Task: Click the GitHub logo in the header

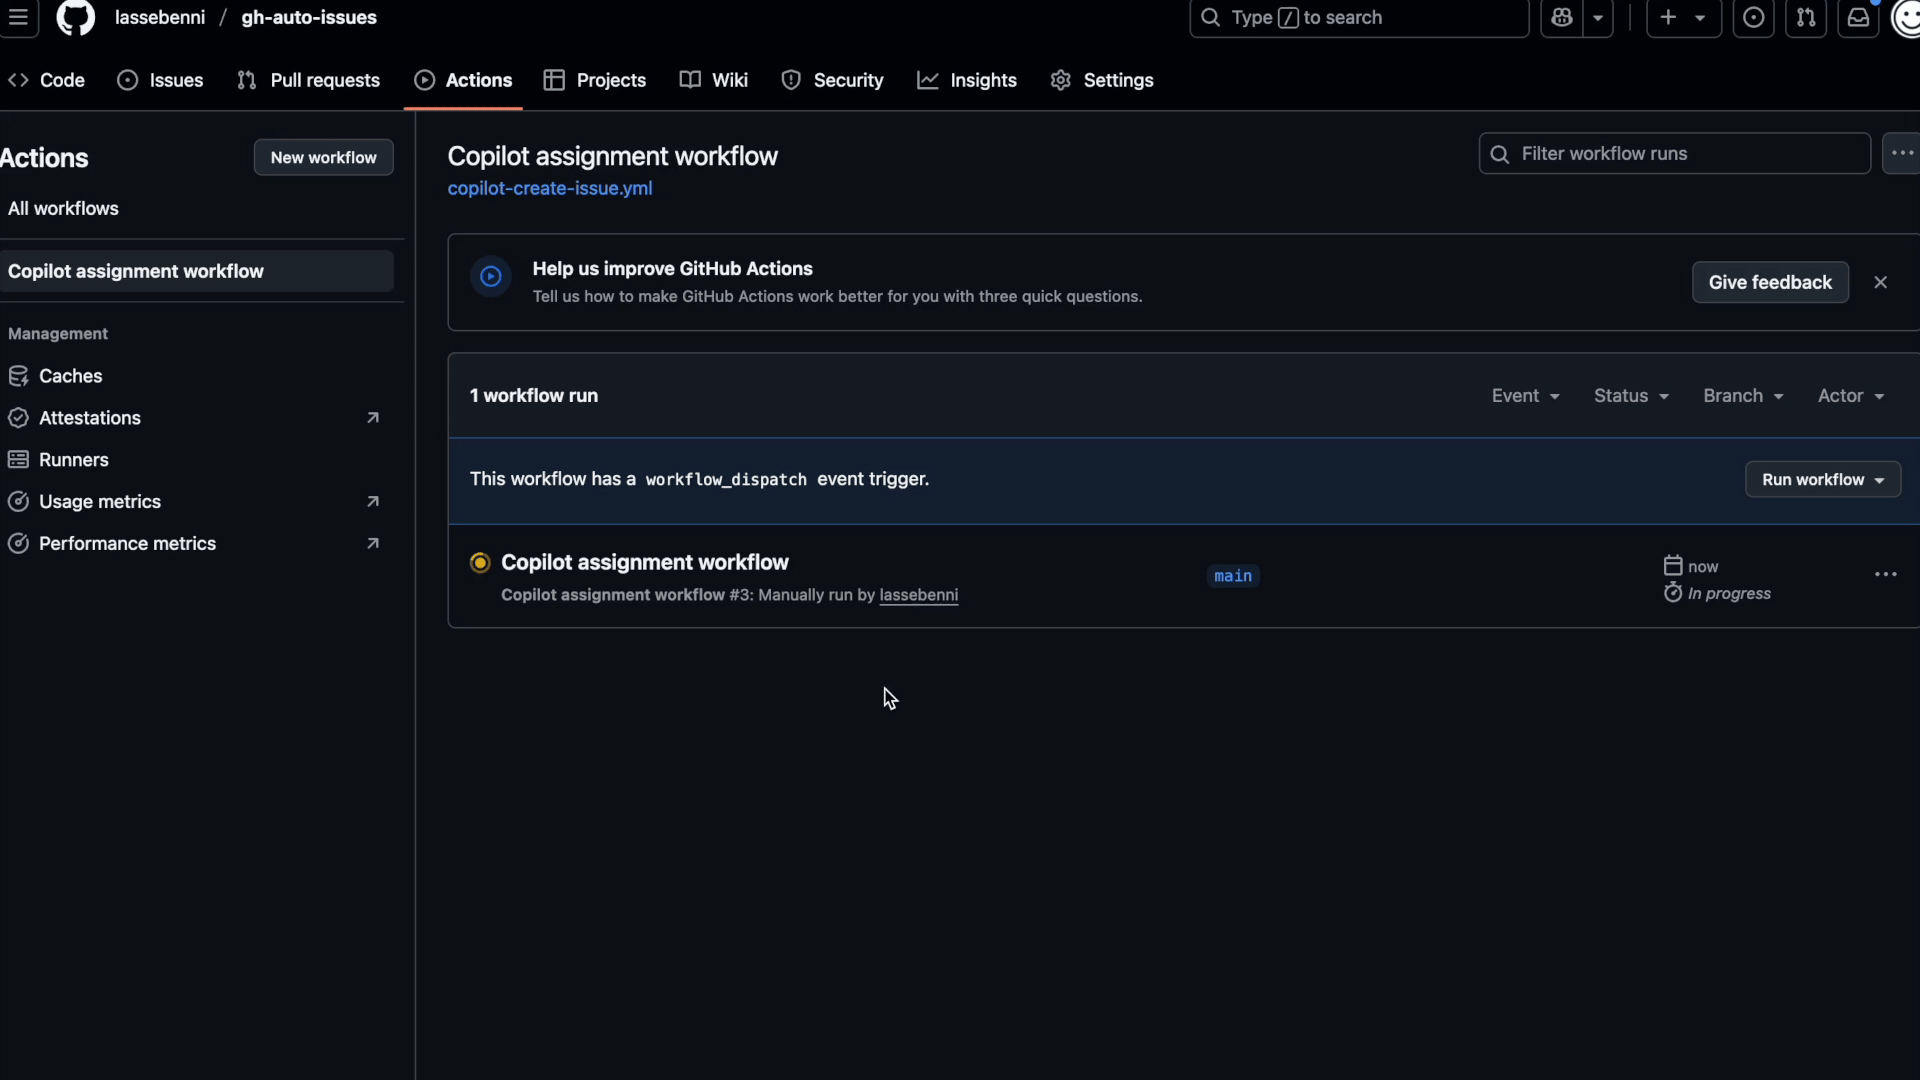Action: [76, 18]
